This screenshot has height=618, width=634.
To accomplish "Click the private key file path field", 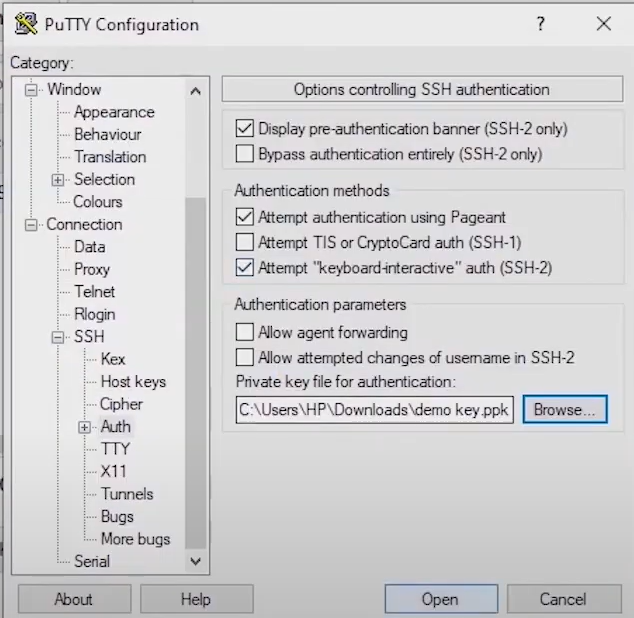I will click(374, 410).
